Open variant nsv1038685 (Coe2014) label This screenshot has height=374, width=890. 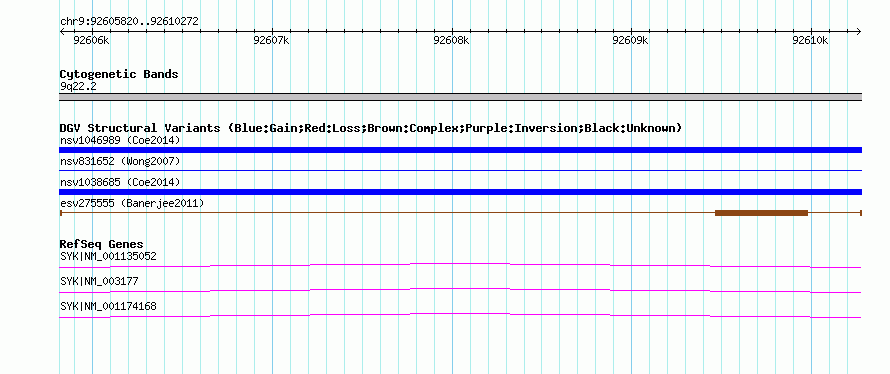pos(120,182)
